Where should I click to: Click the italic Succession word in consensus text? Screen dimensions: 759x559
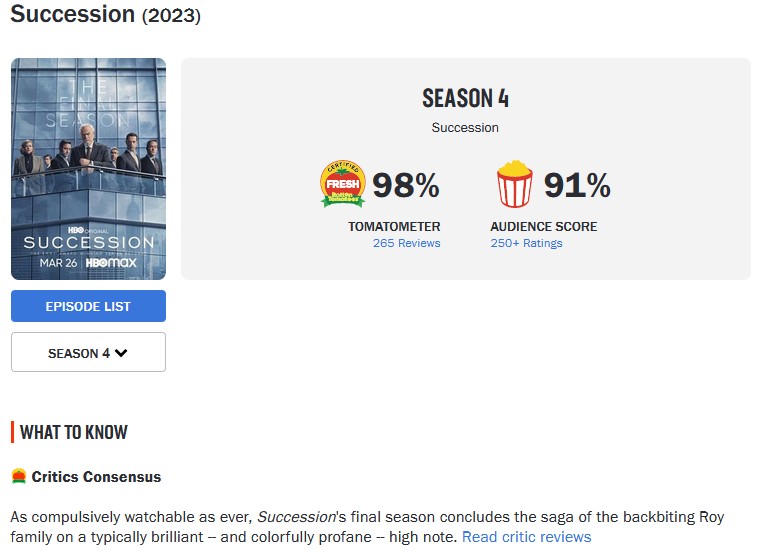pyautogui.click(x=296, y=517)
